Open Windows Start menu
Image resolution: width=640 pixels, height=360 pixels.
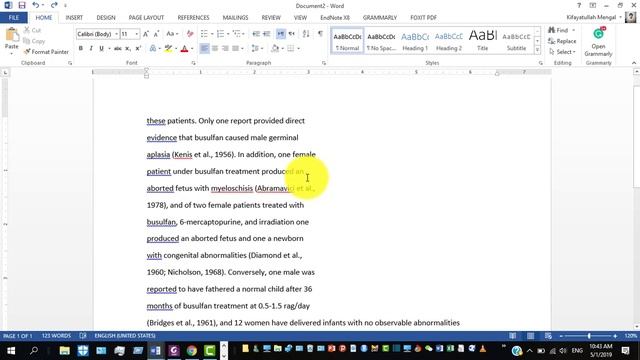pos(11,350)
